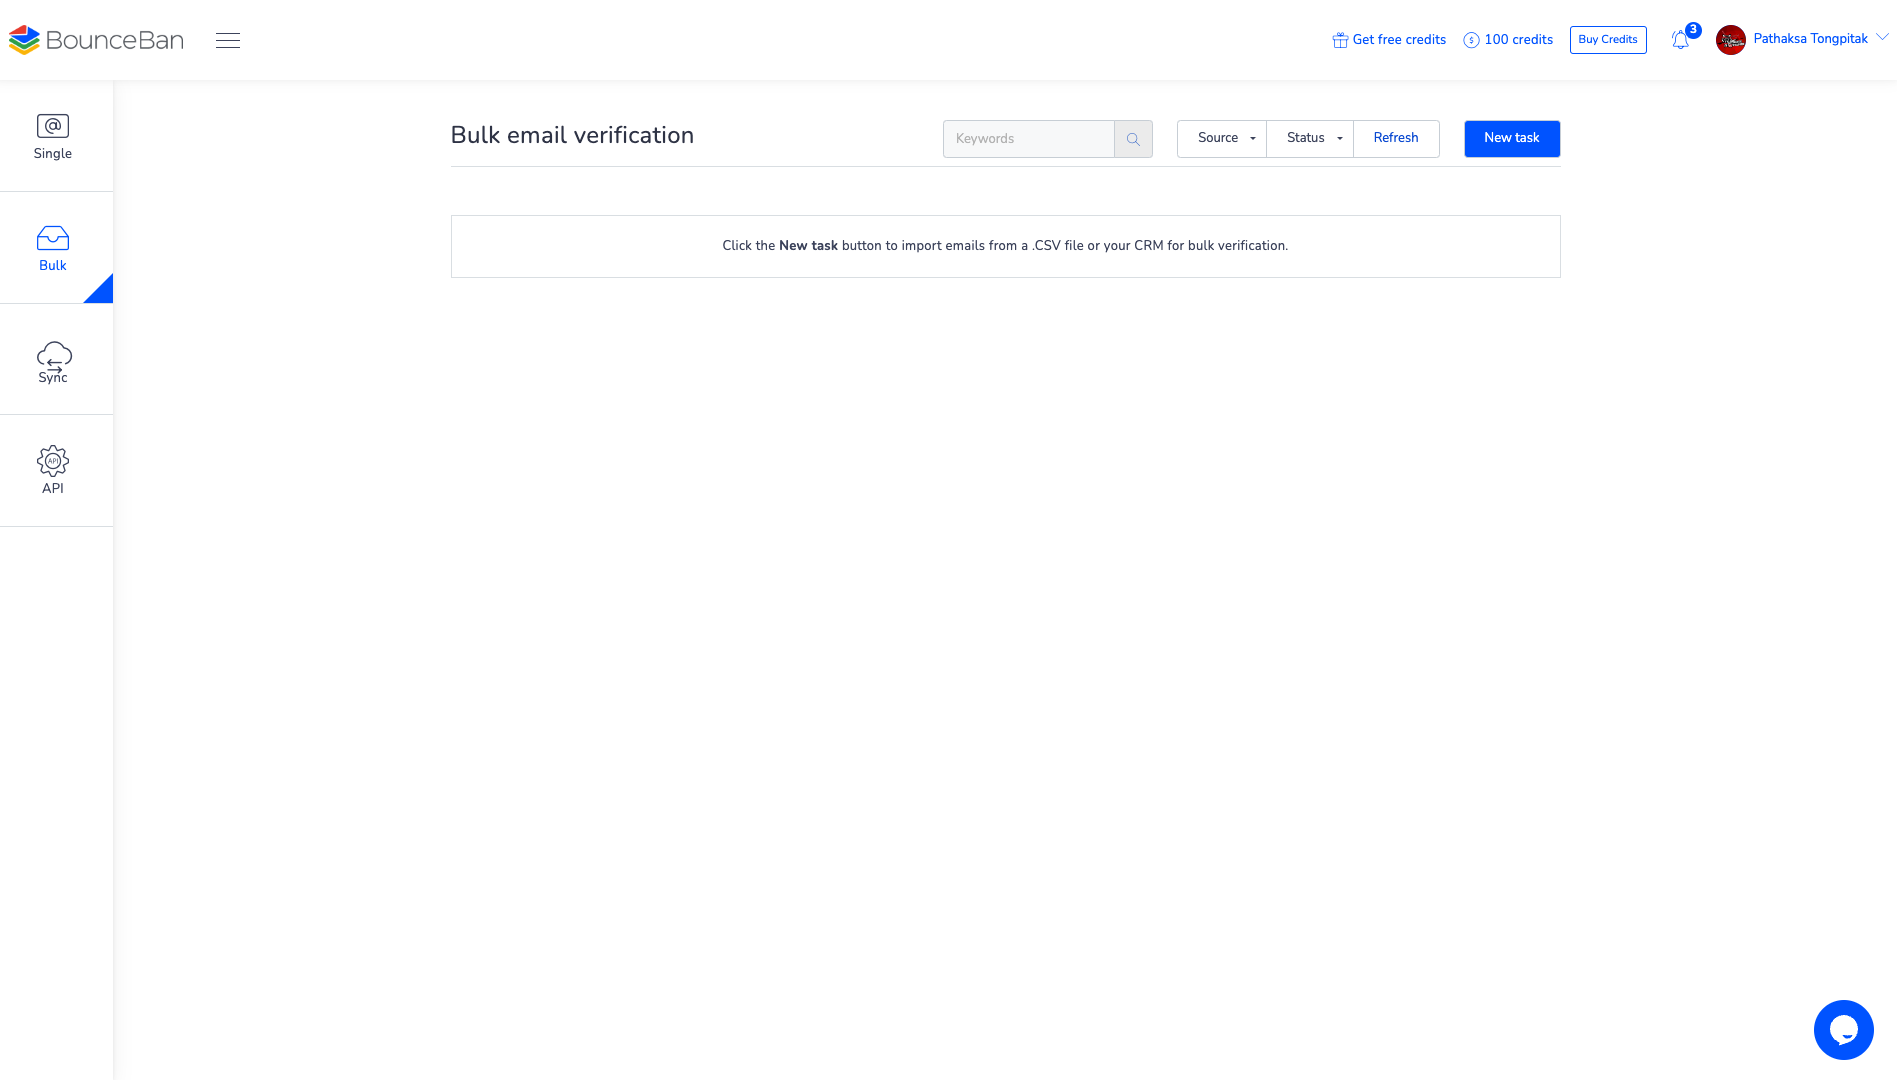Click the gift icon next to Get free credits
1897x1080 pixels.
1339,39
